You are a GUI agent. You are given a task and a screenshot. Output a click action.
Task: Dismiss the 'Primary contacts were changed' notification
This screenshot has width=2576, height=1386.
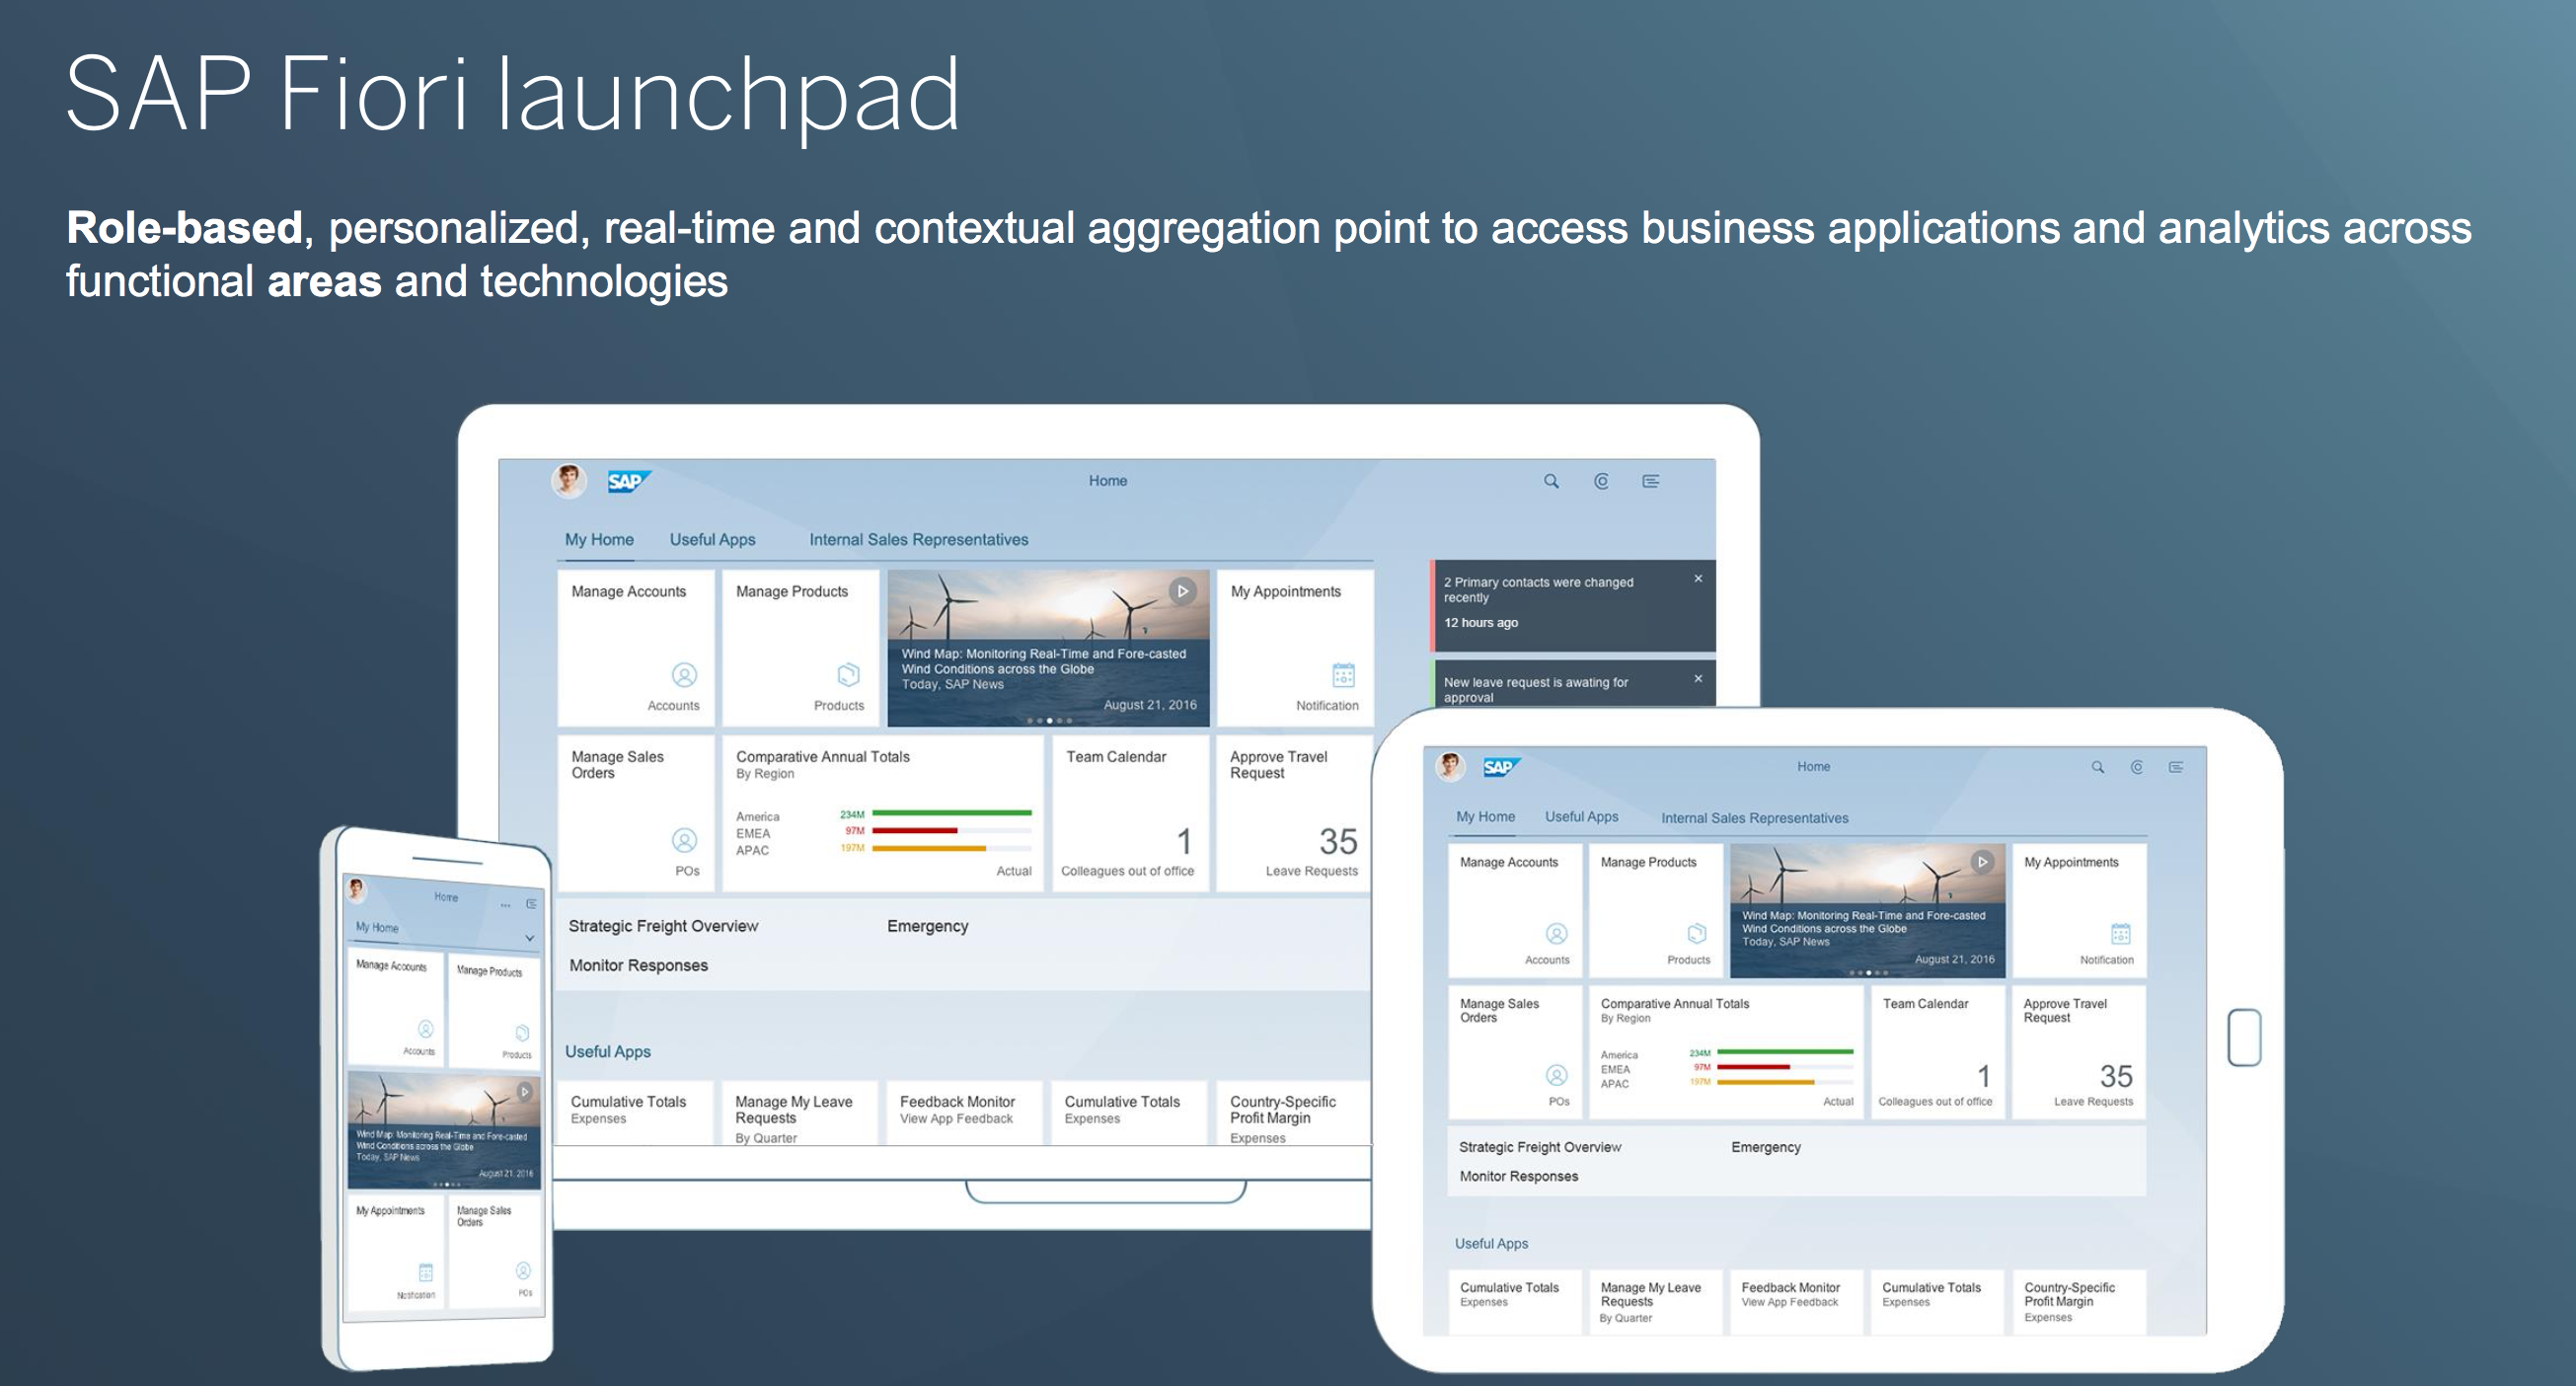[x=1698, y=578]
